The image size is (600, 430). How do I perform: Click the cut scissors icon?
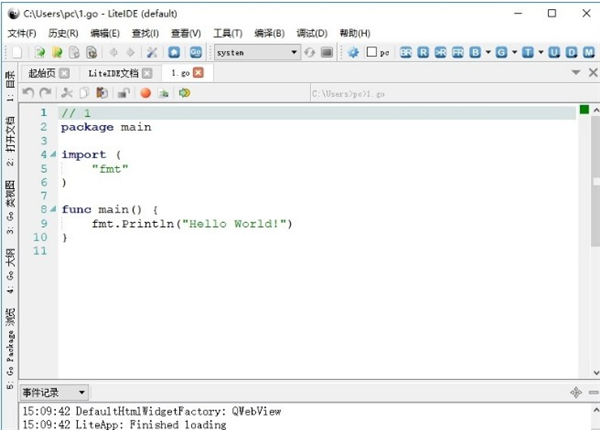pos(67,93)
